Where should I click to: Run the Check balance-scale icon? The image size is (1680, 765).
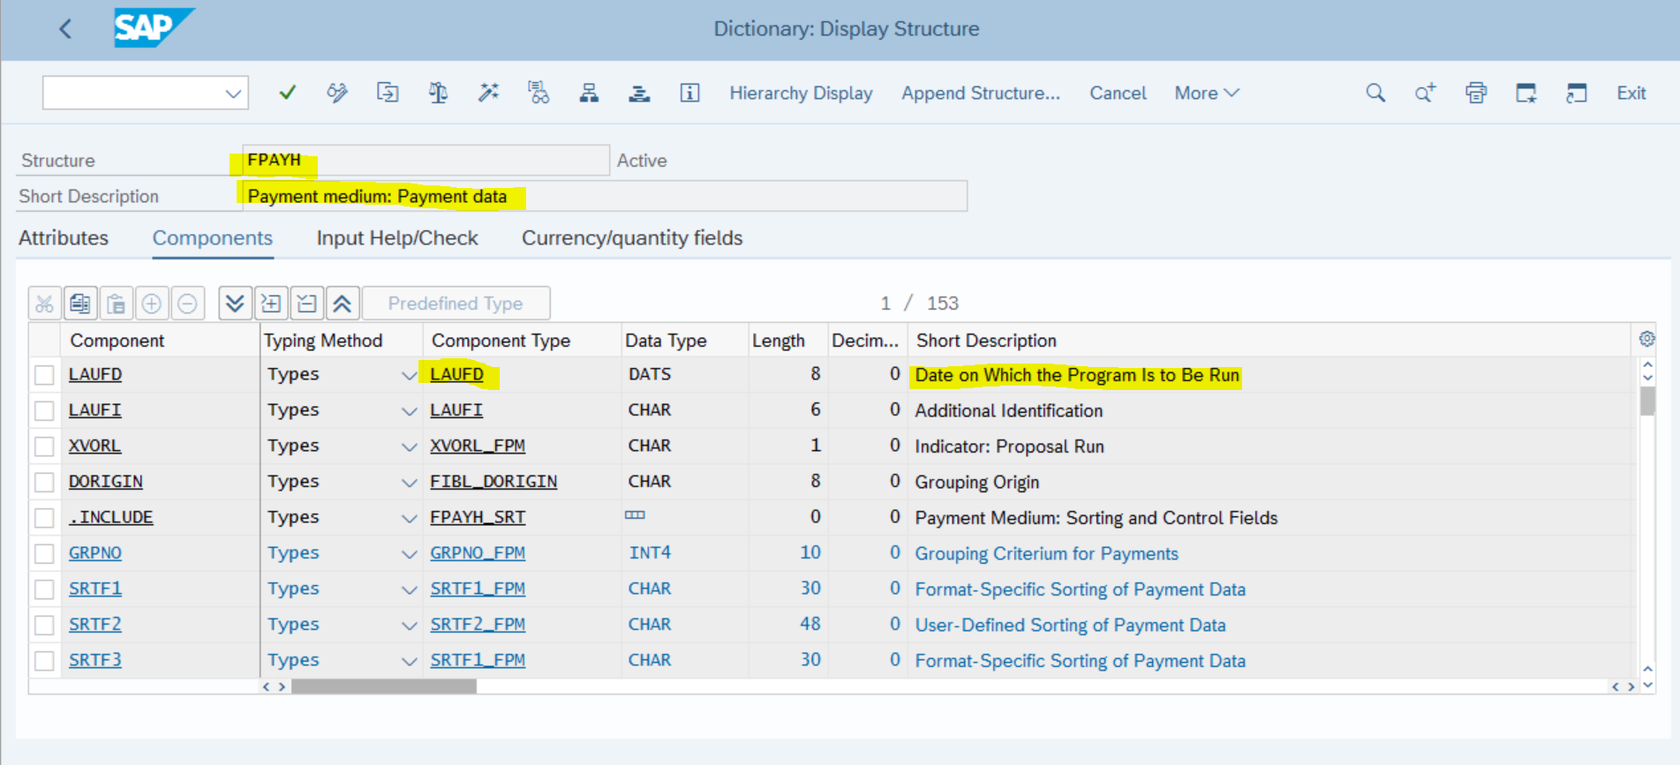point(438,93)
